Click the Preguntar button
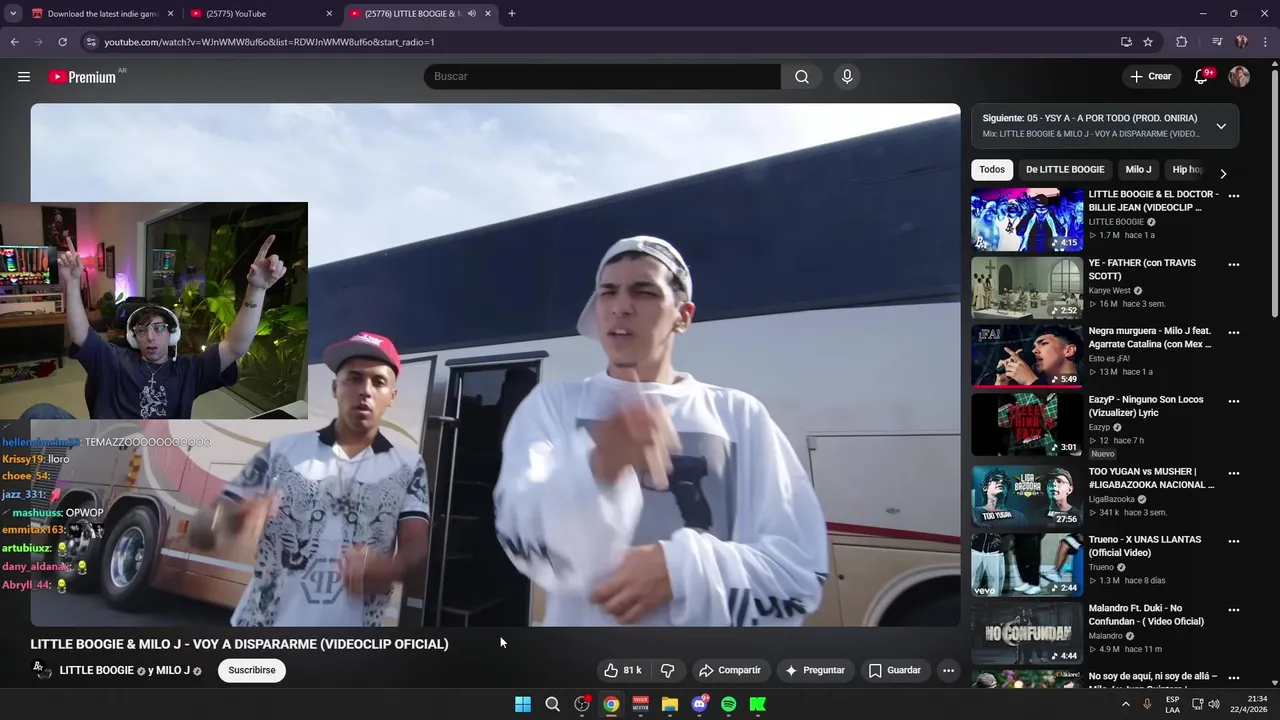Viewport: 1280px width, 720px height. tap(815, 670)
